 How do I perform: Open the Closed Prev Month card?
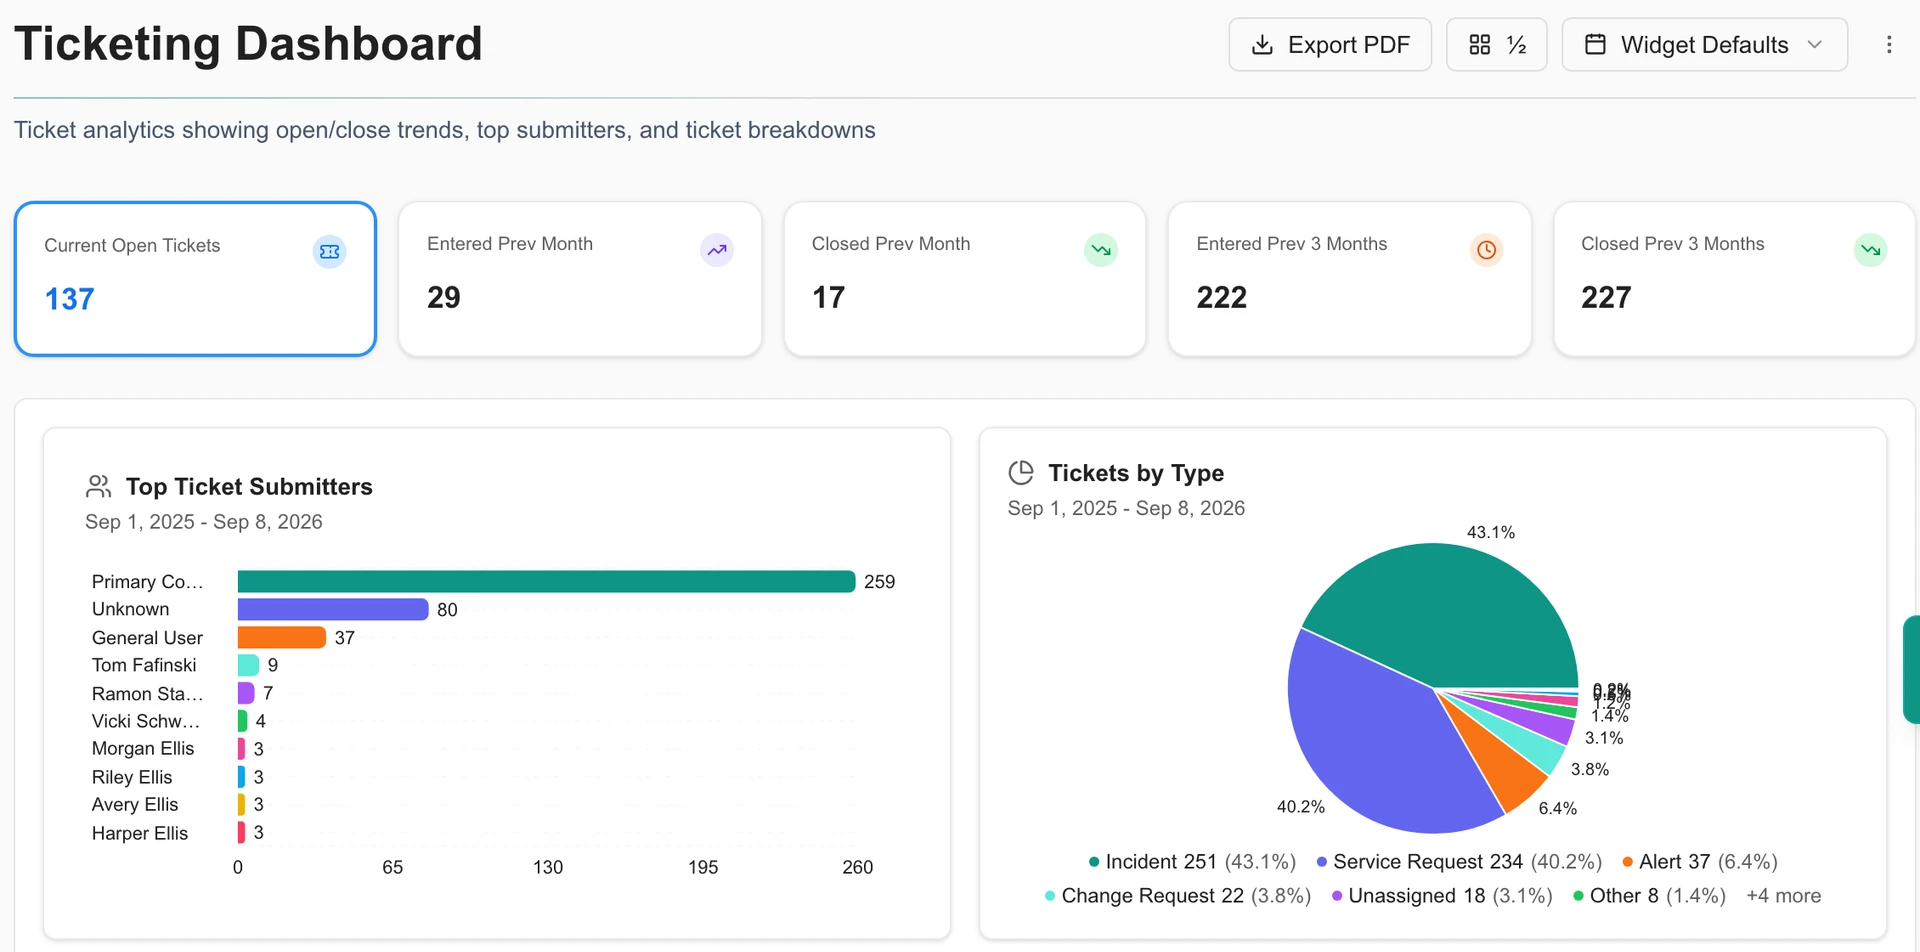click(965, 279)
